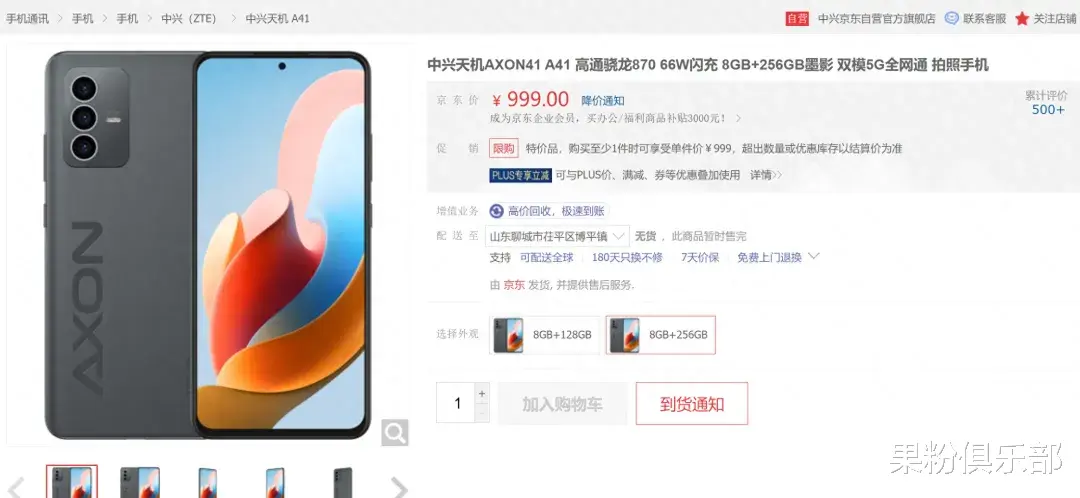Open delivery address dropdown 山东聊城市
Screen dimensions: 1080x498
pos(557,236)
